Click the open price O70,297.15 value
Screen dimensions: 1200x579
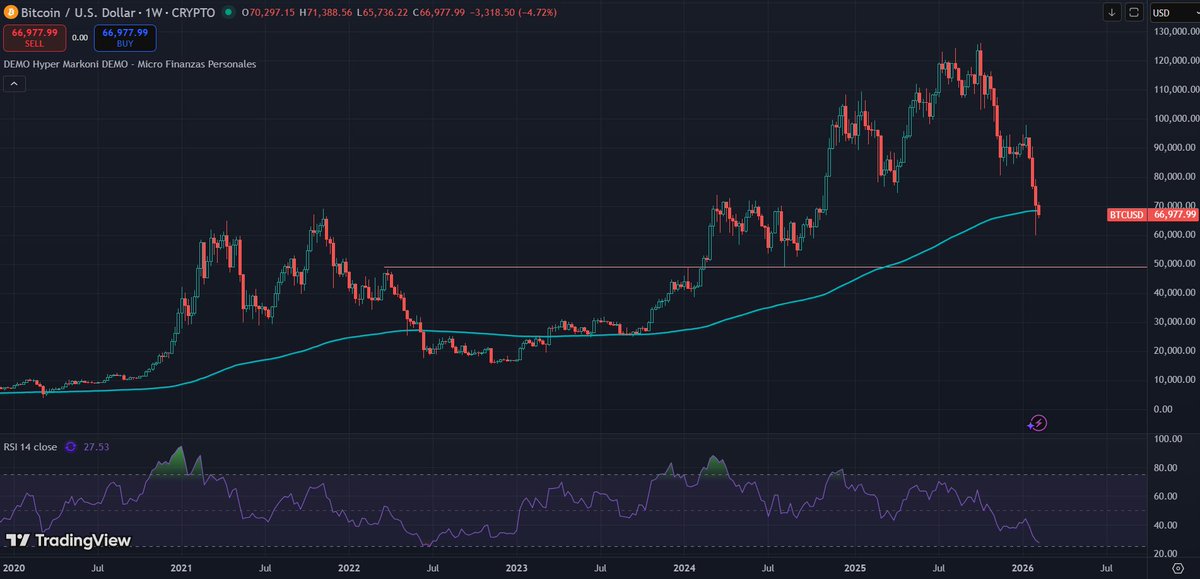pos(268,13)
